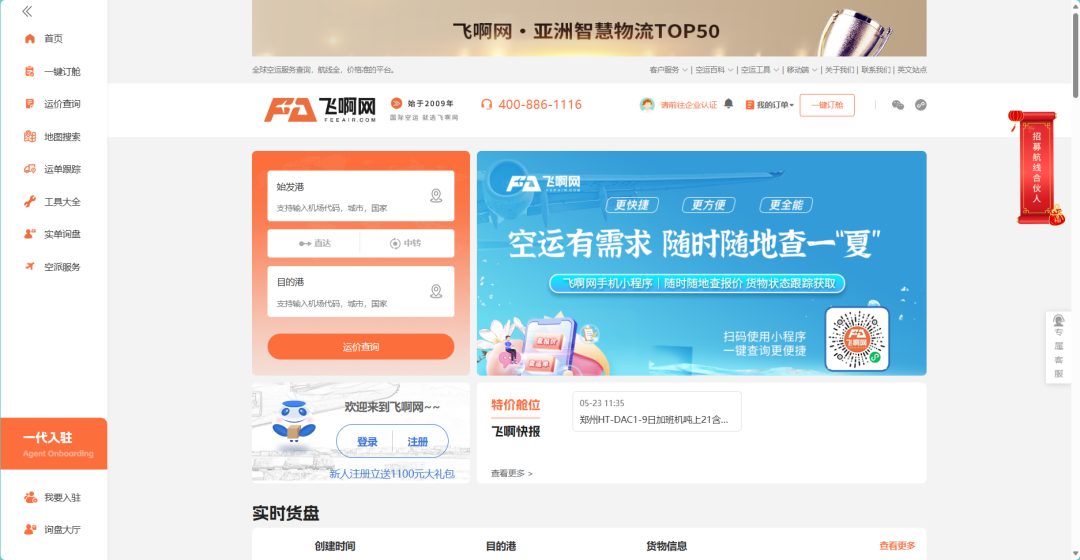Click the 地图搜索 map icon
This screenshot has height=560, width=1080.
(x=30, y=136)
